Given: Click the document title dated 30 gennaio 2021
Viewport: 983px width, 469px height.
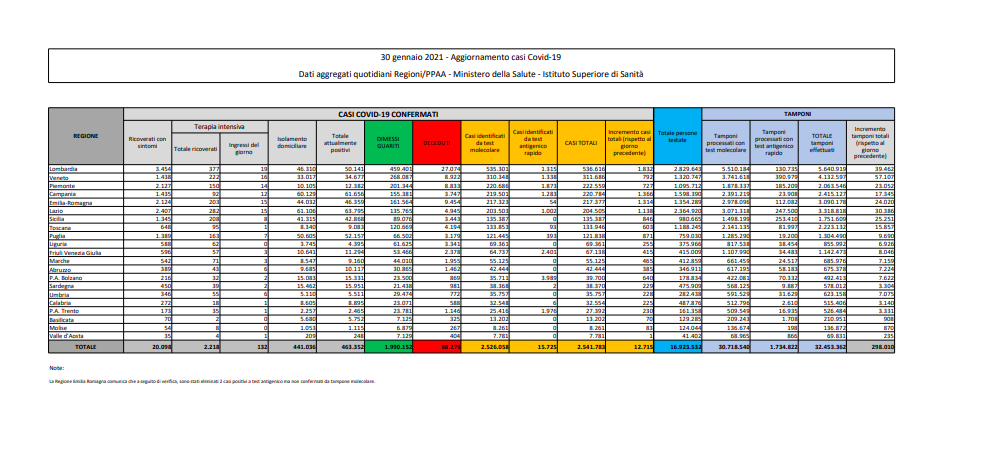Looking at the screenshot, I should [490, 59].
